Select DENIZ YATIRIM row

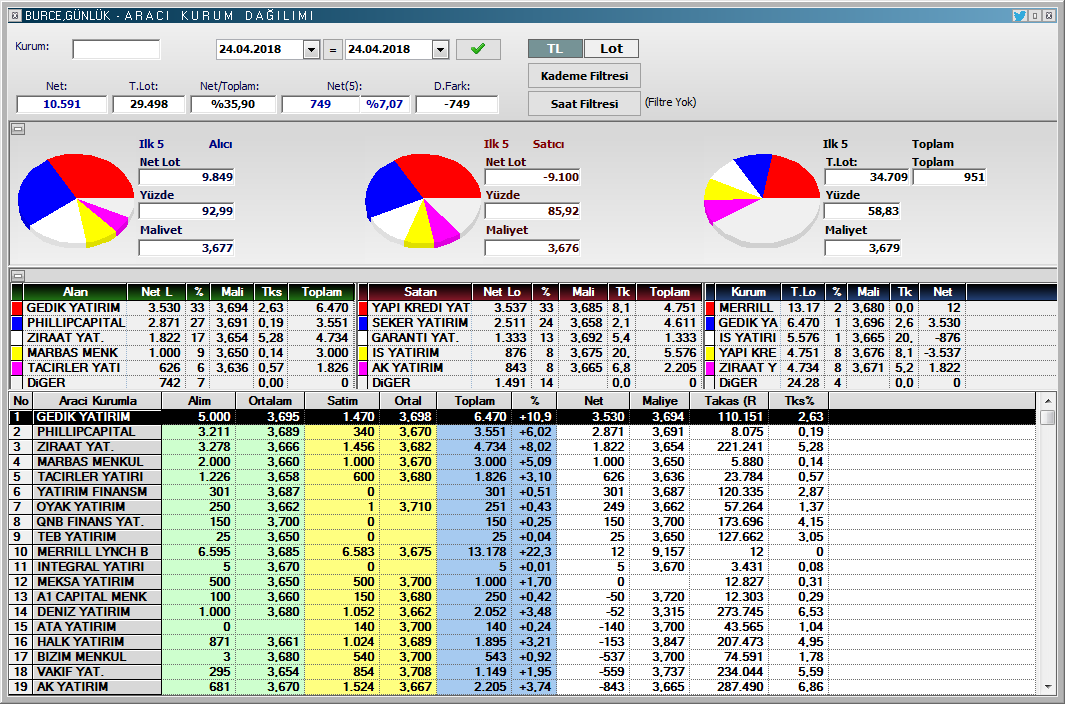click(x=522, y=612)
